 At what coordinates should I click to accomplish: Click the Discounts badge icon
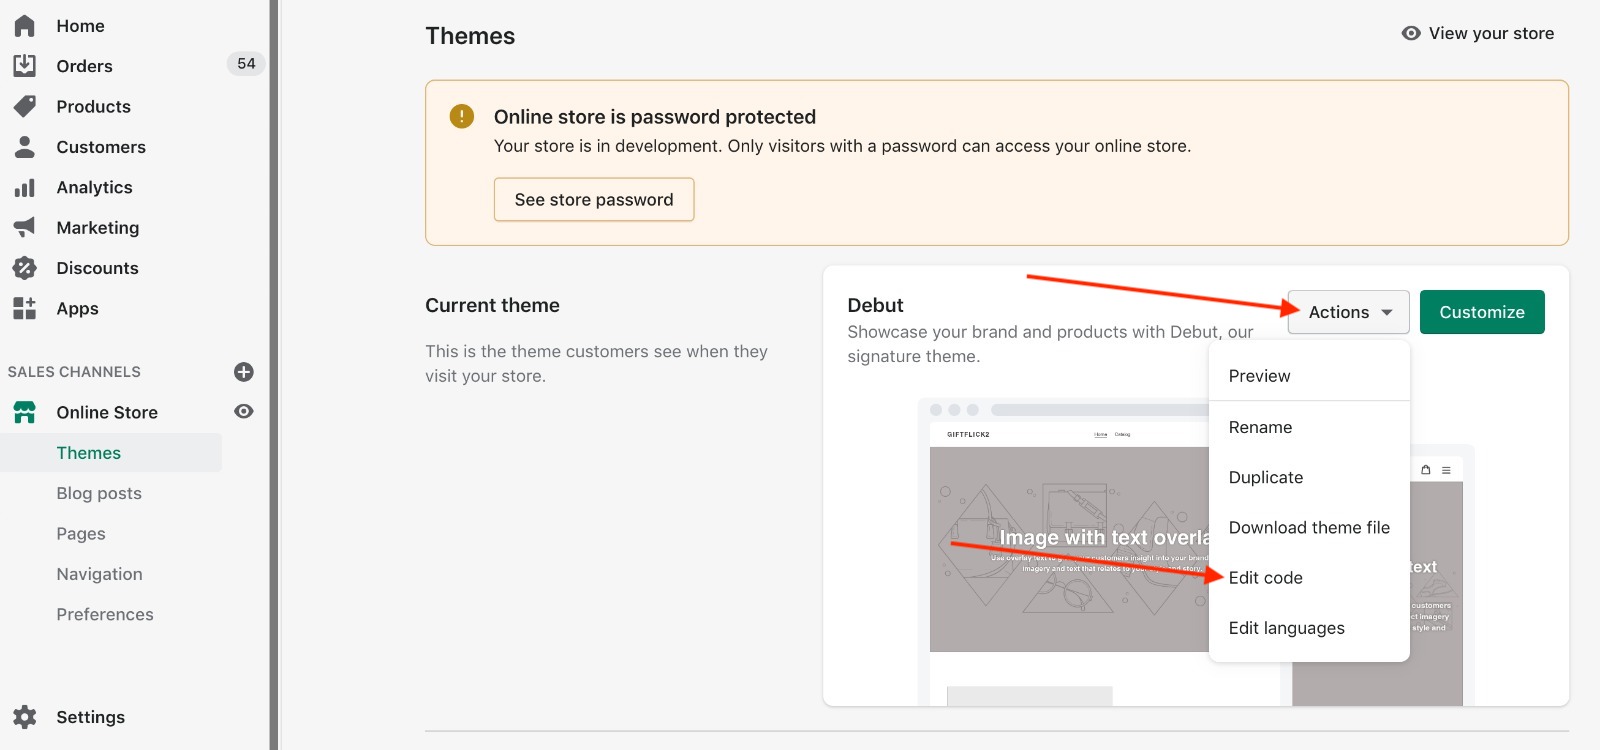(25, 268)
